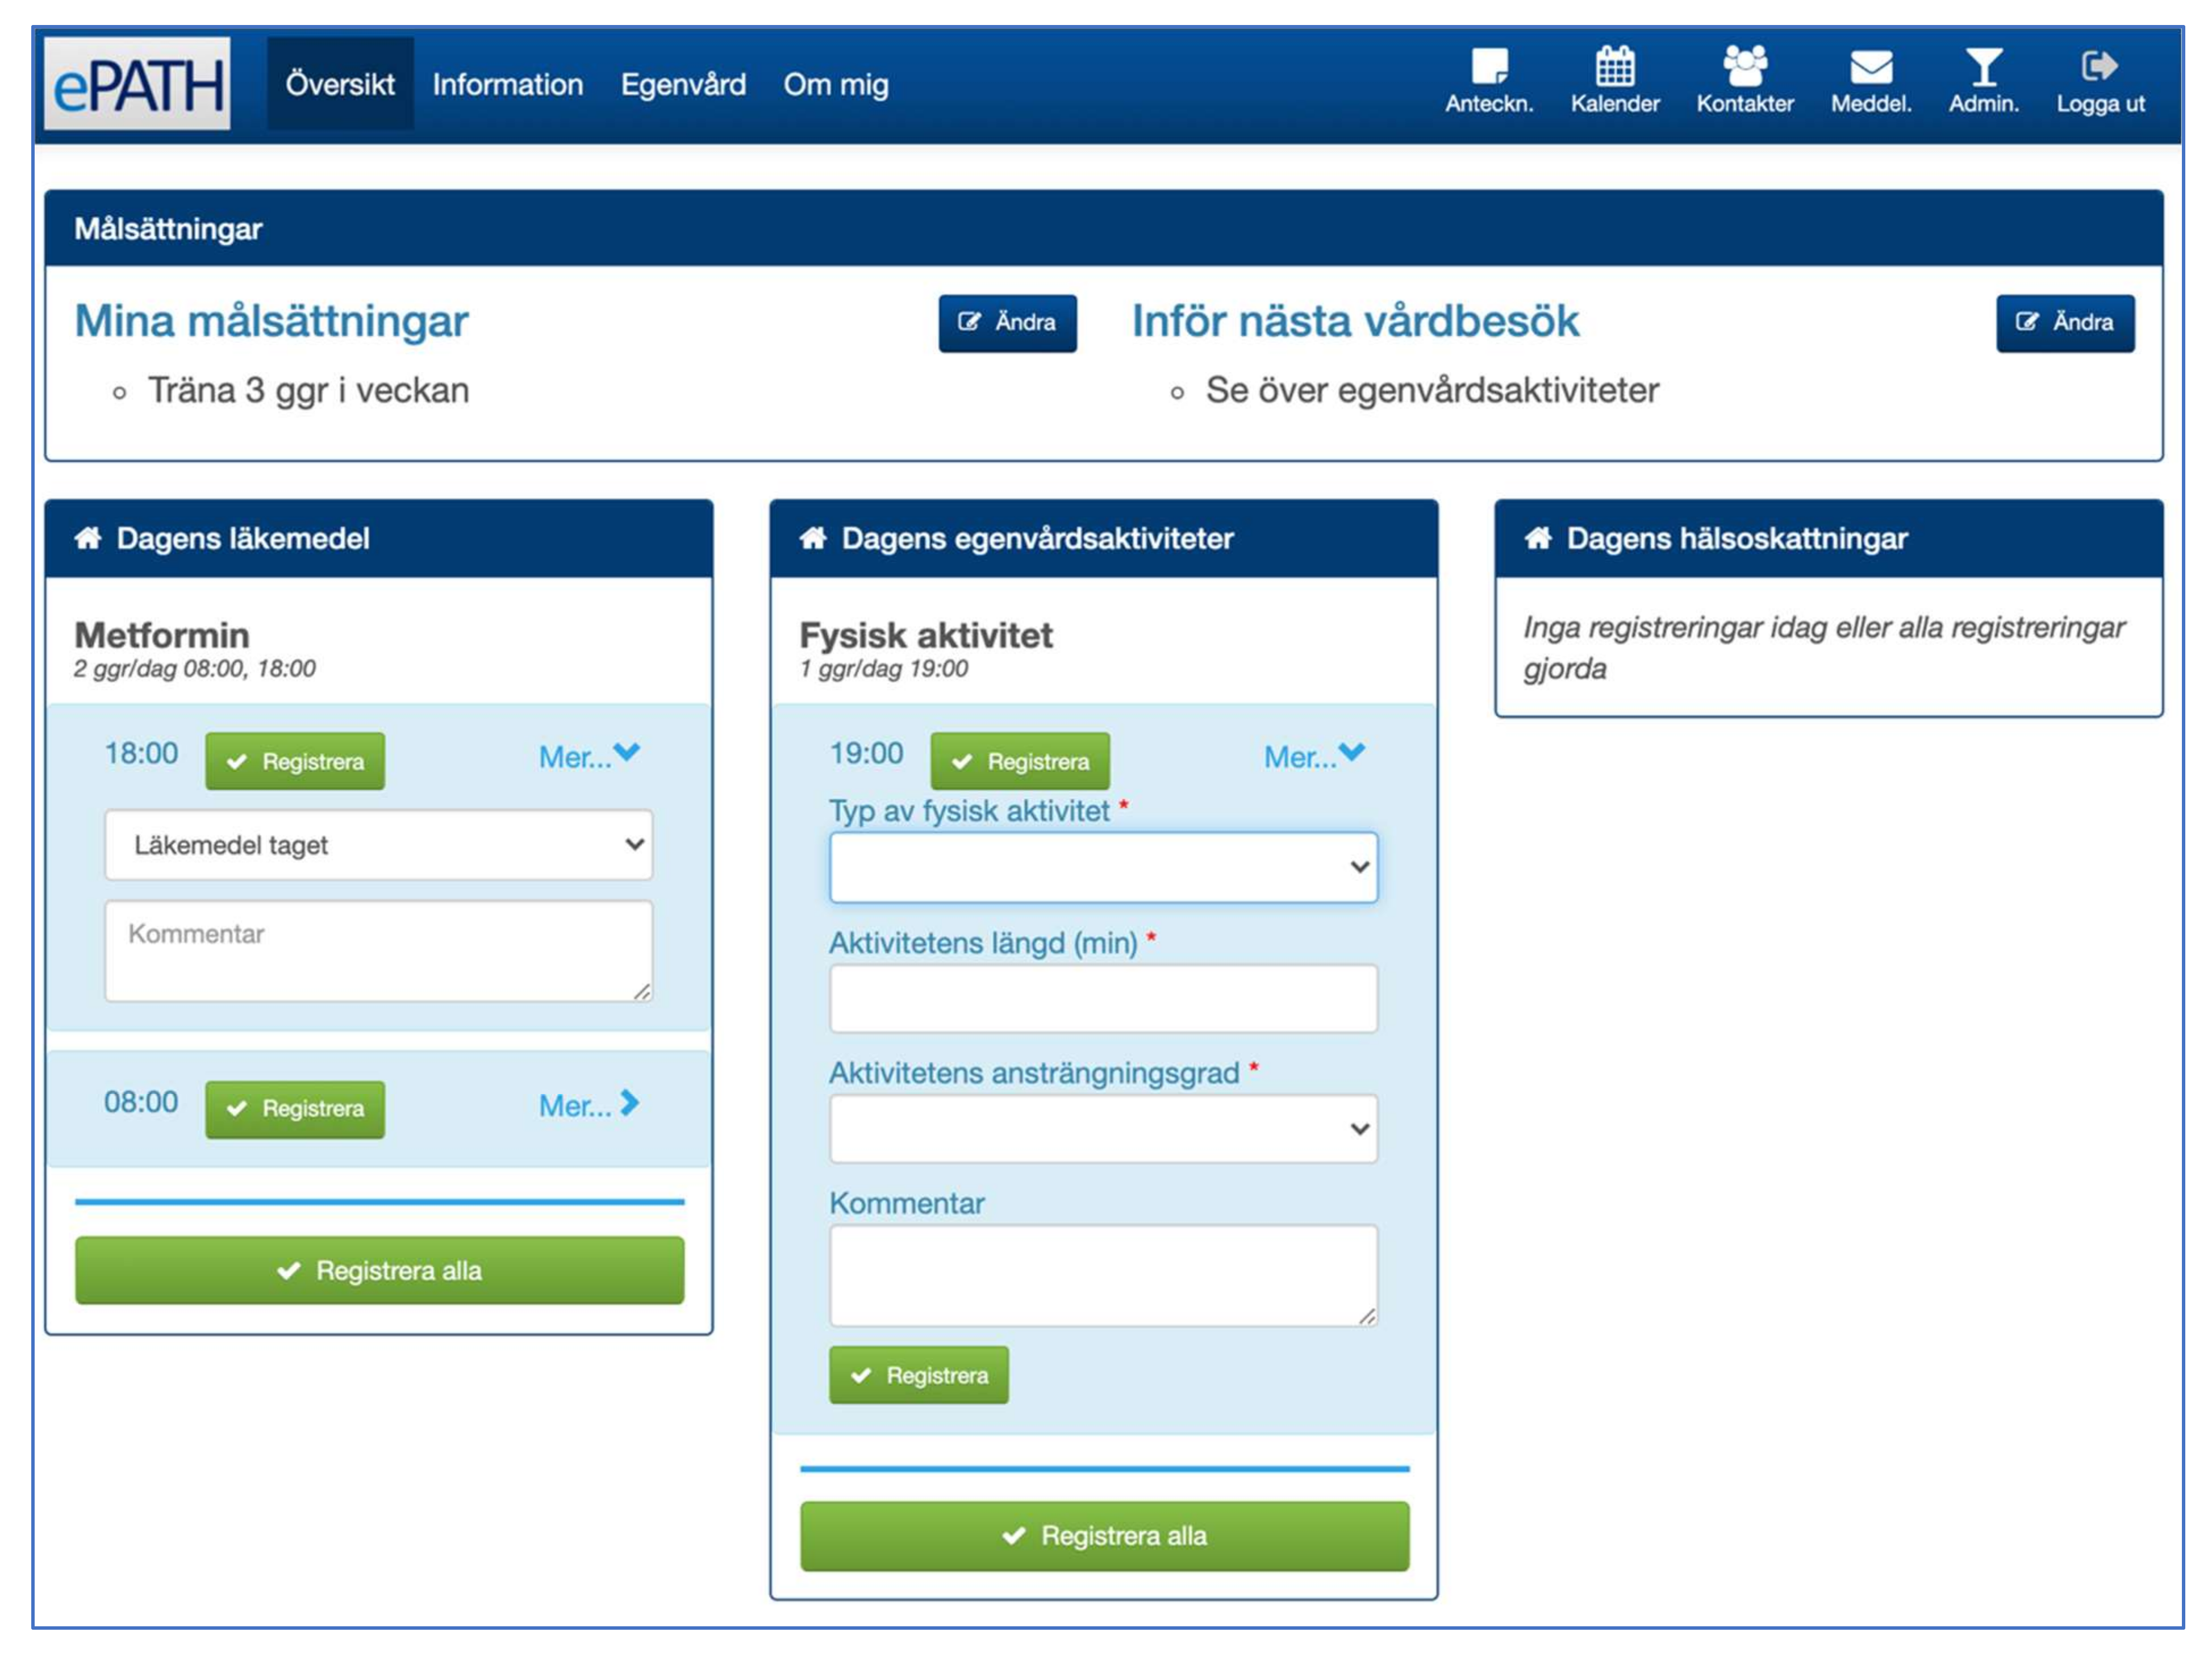Switch to the Egenvård tab
This screenshot has width=2212, height=1653.
click(x=683, y=84)
